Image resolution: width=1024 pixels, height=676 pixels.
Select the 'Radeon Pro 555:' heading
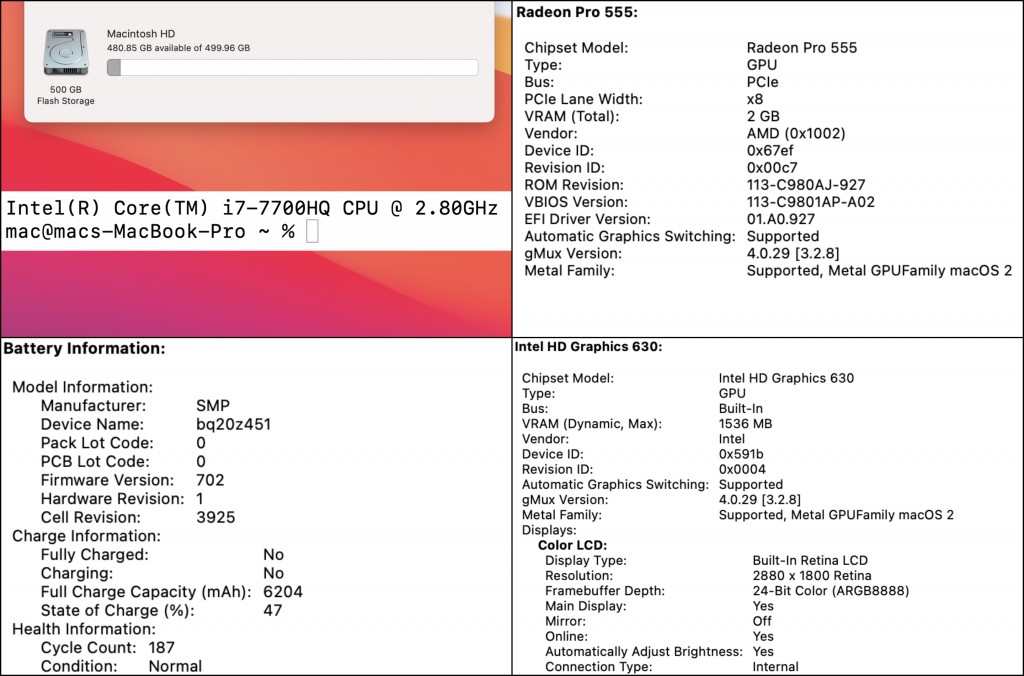577,12
